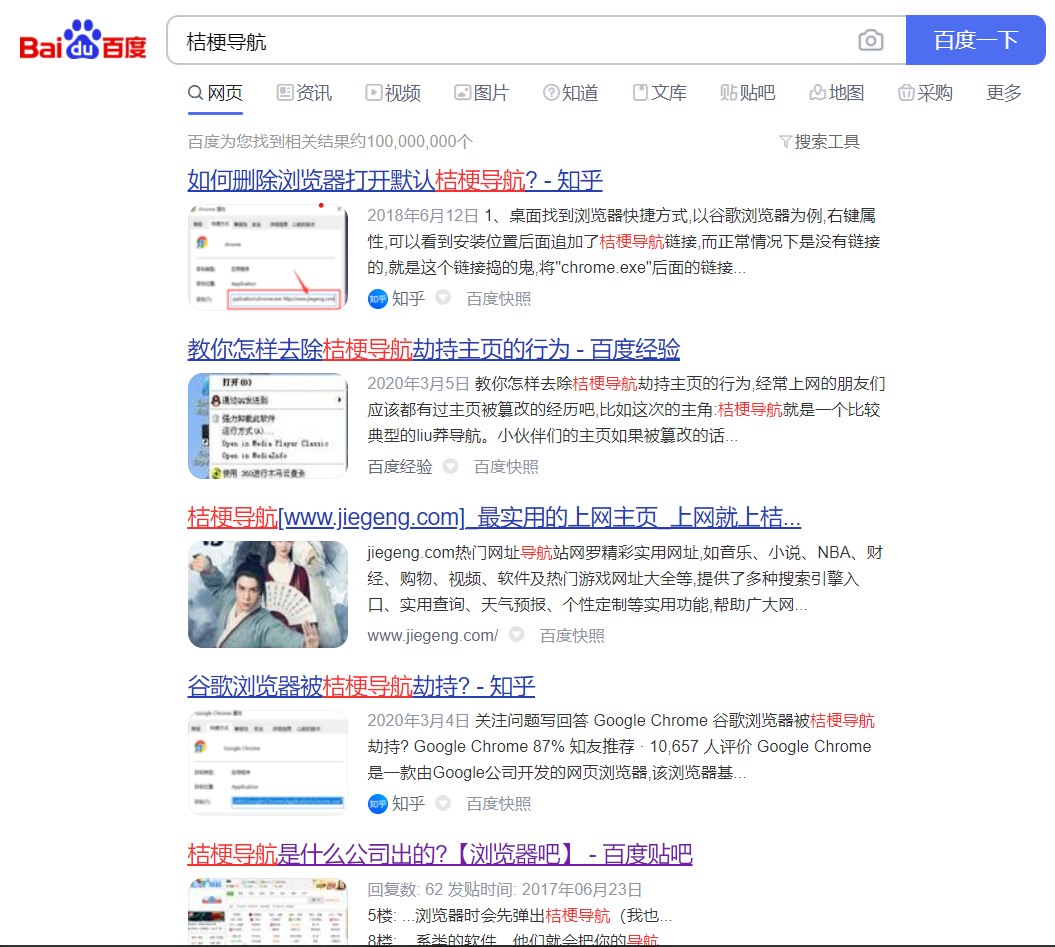Click thumbnail of first 知乎 result

click(268, 257)
